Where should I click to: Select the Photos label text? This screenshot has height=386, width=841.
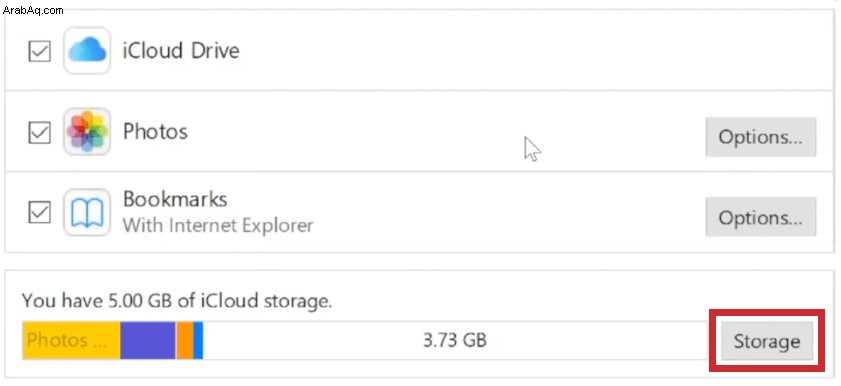[x=156, y=131]
